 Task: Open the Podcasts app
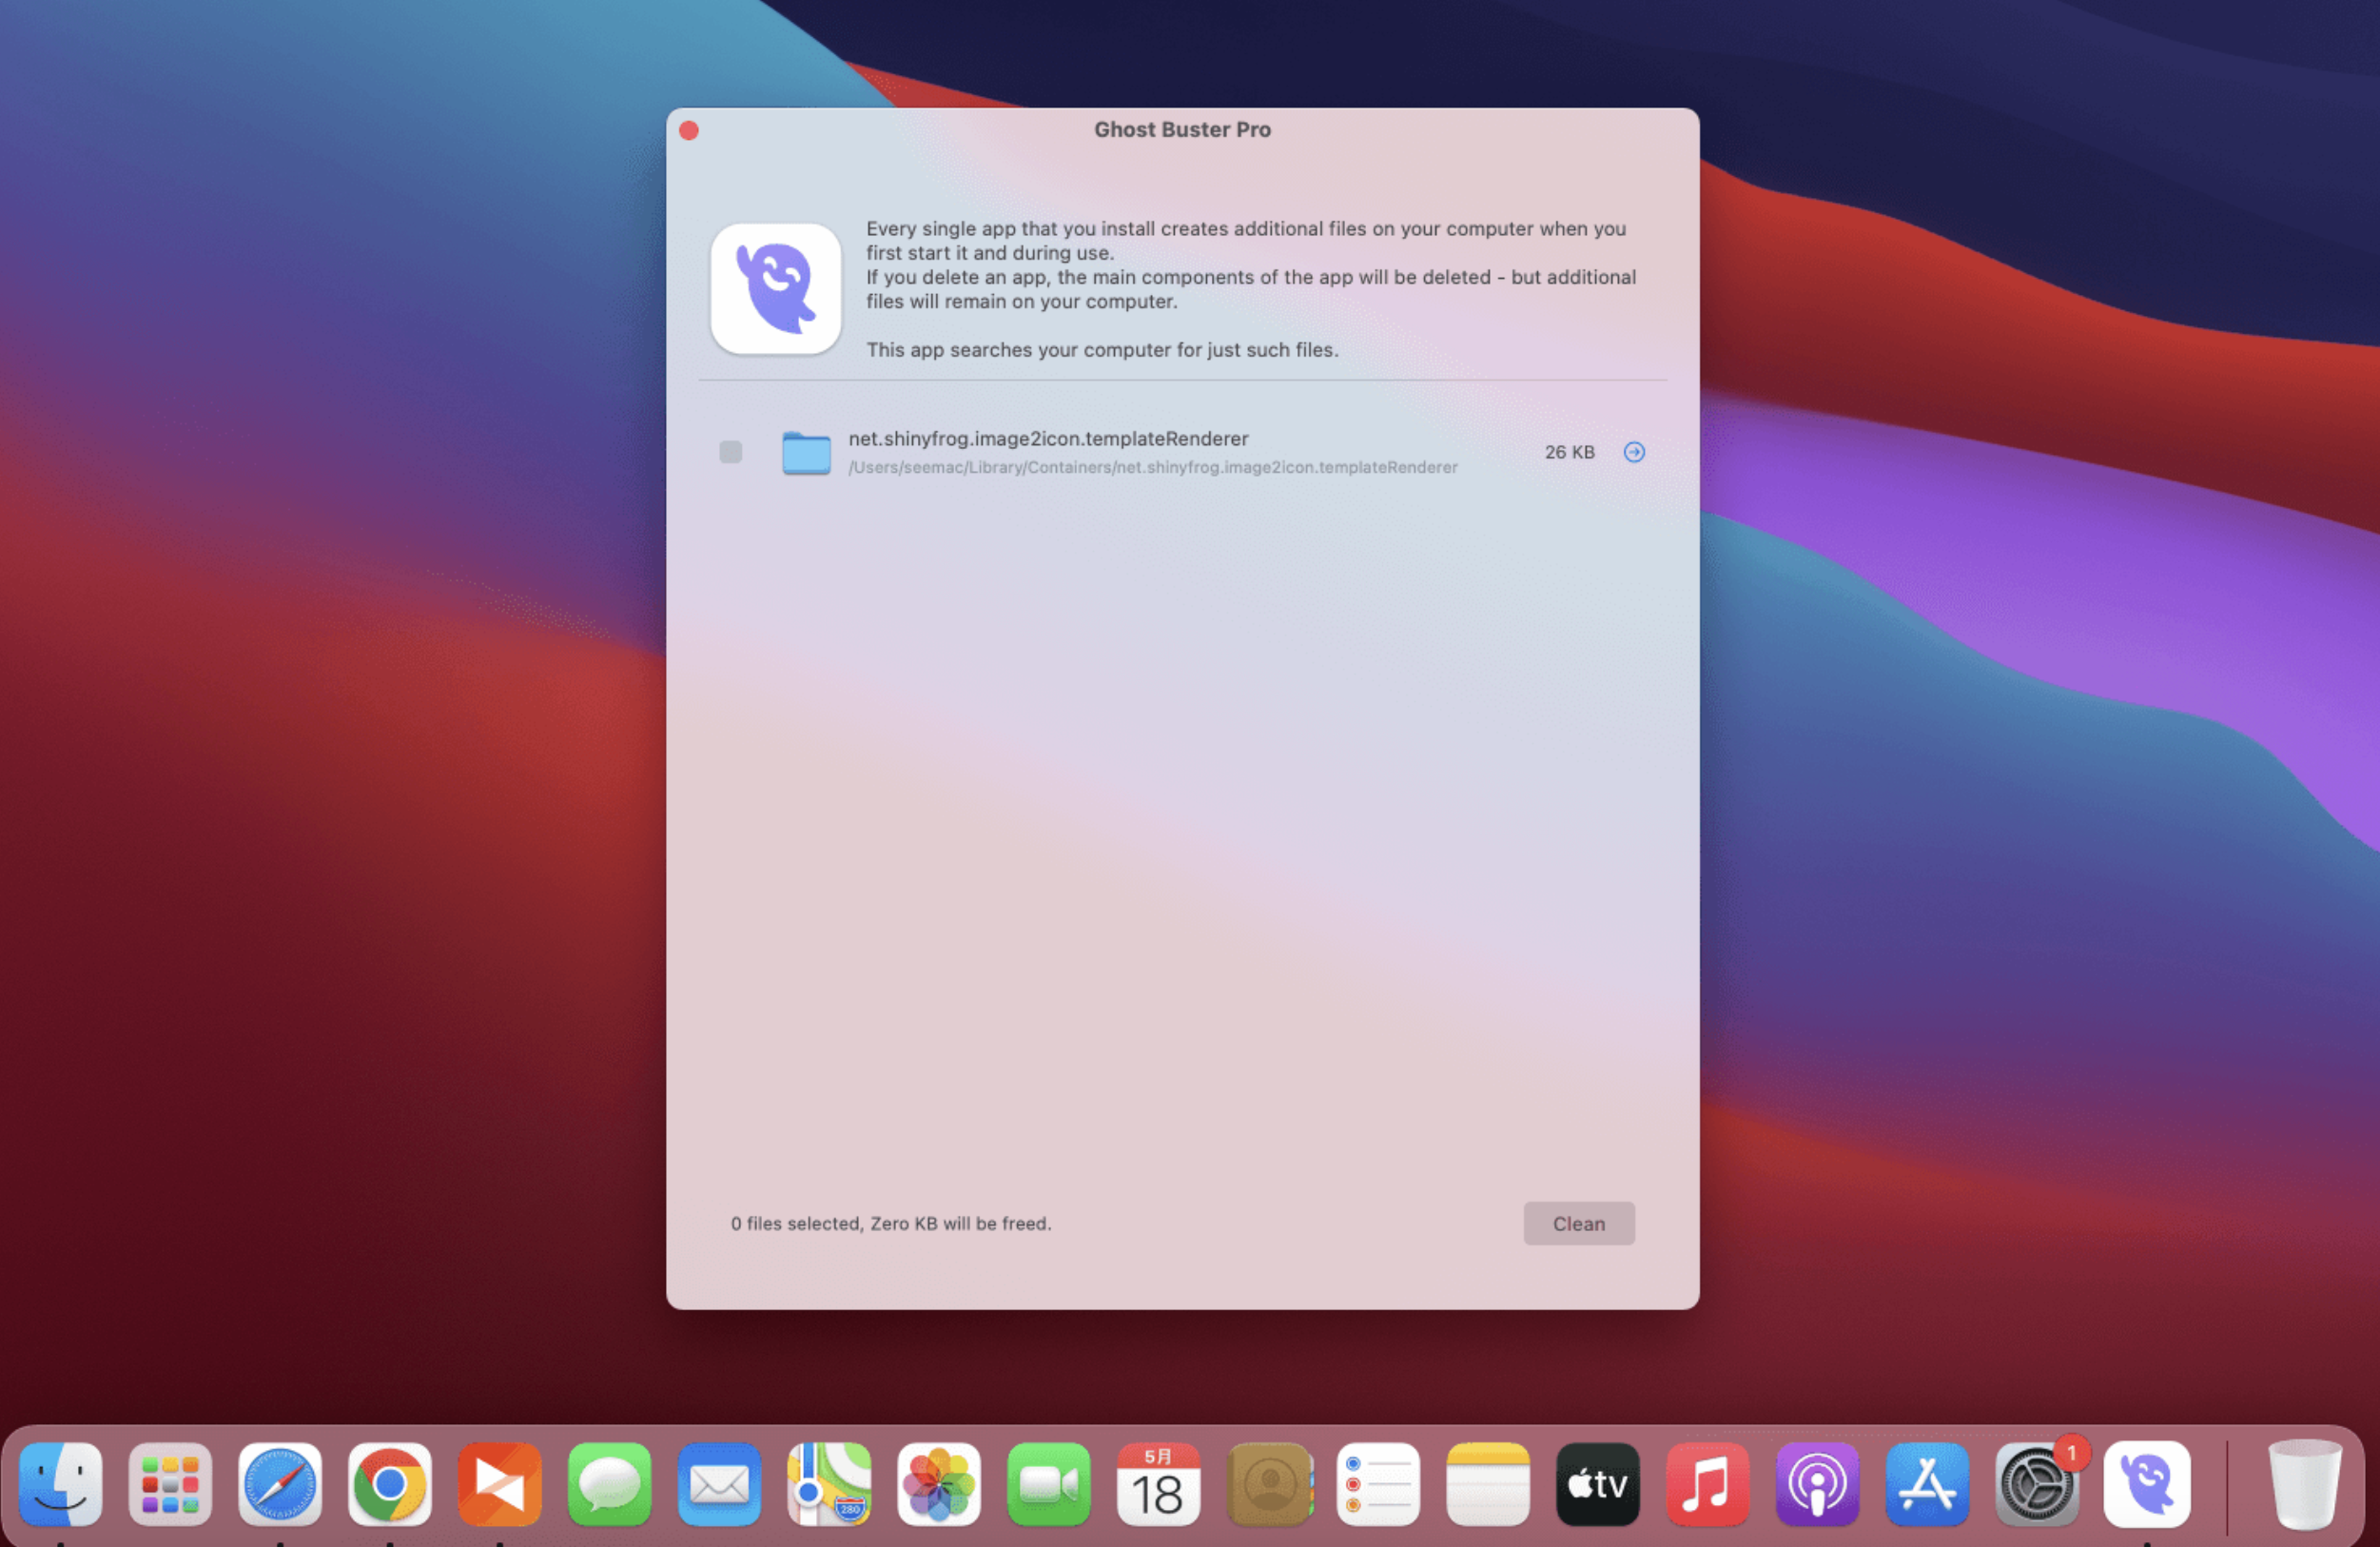[x=1818, y=1485]
